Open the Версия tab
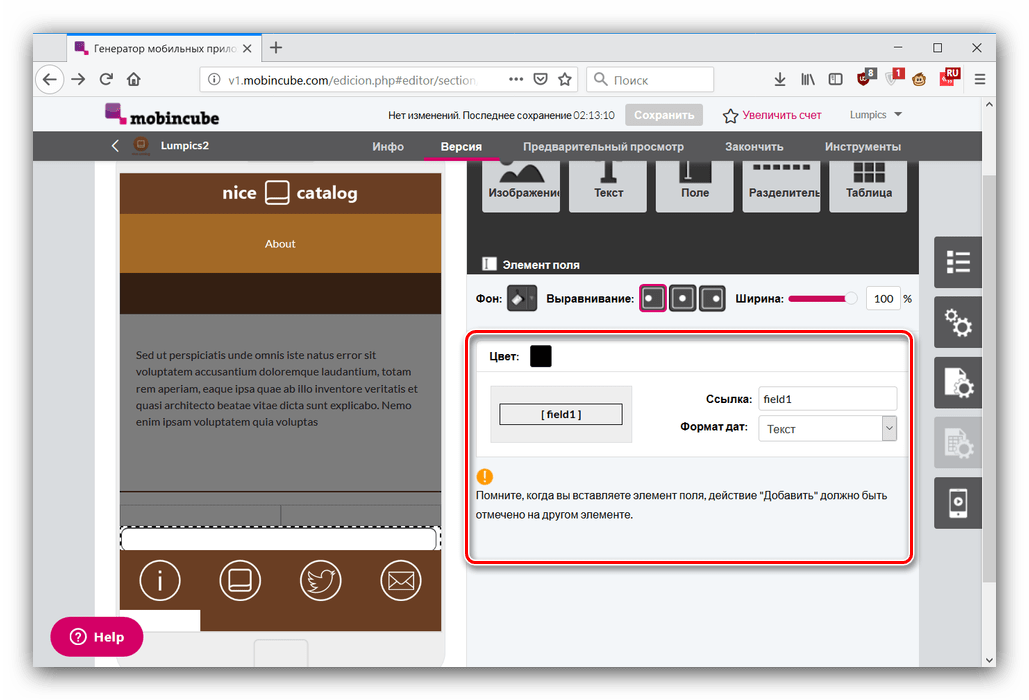Viewport: 1029px width, 700px height. click(461, 146)
